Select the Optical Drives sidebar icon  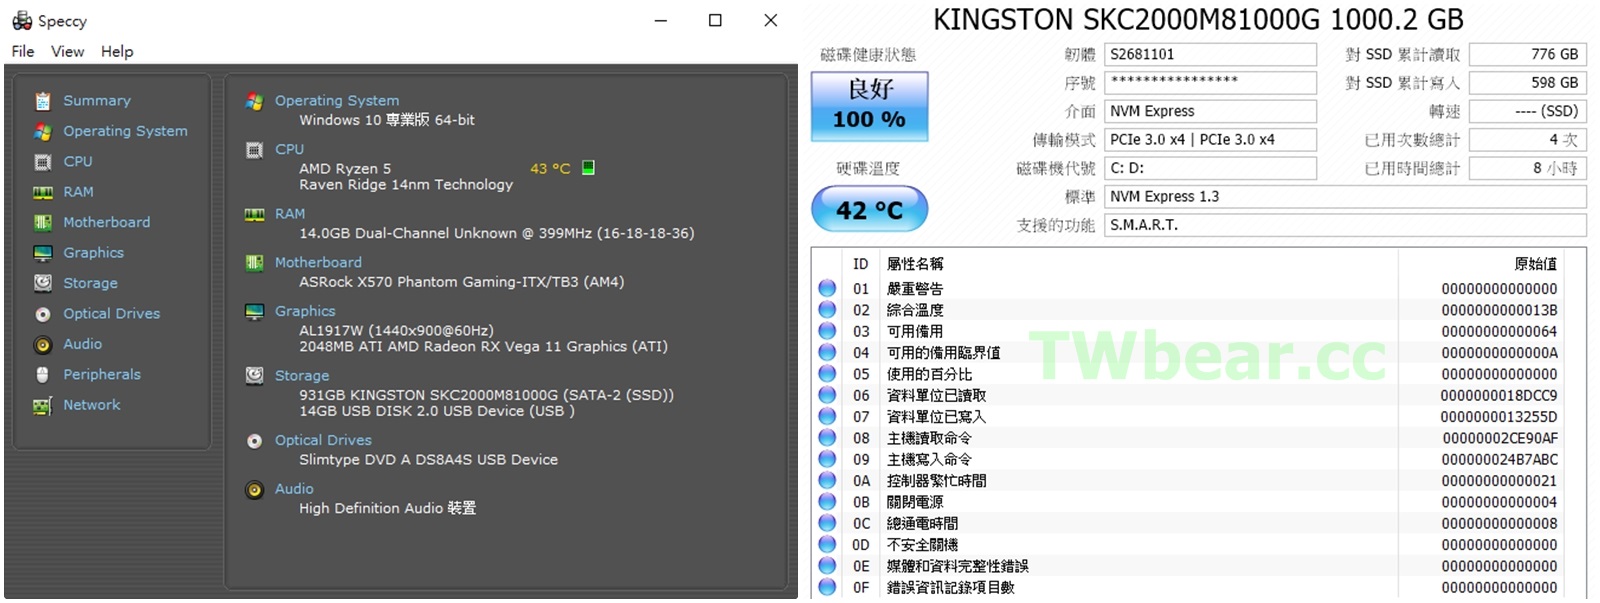pyautogui.click(x=42, y=314)
